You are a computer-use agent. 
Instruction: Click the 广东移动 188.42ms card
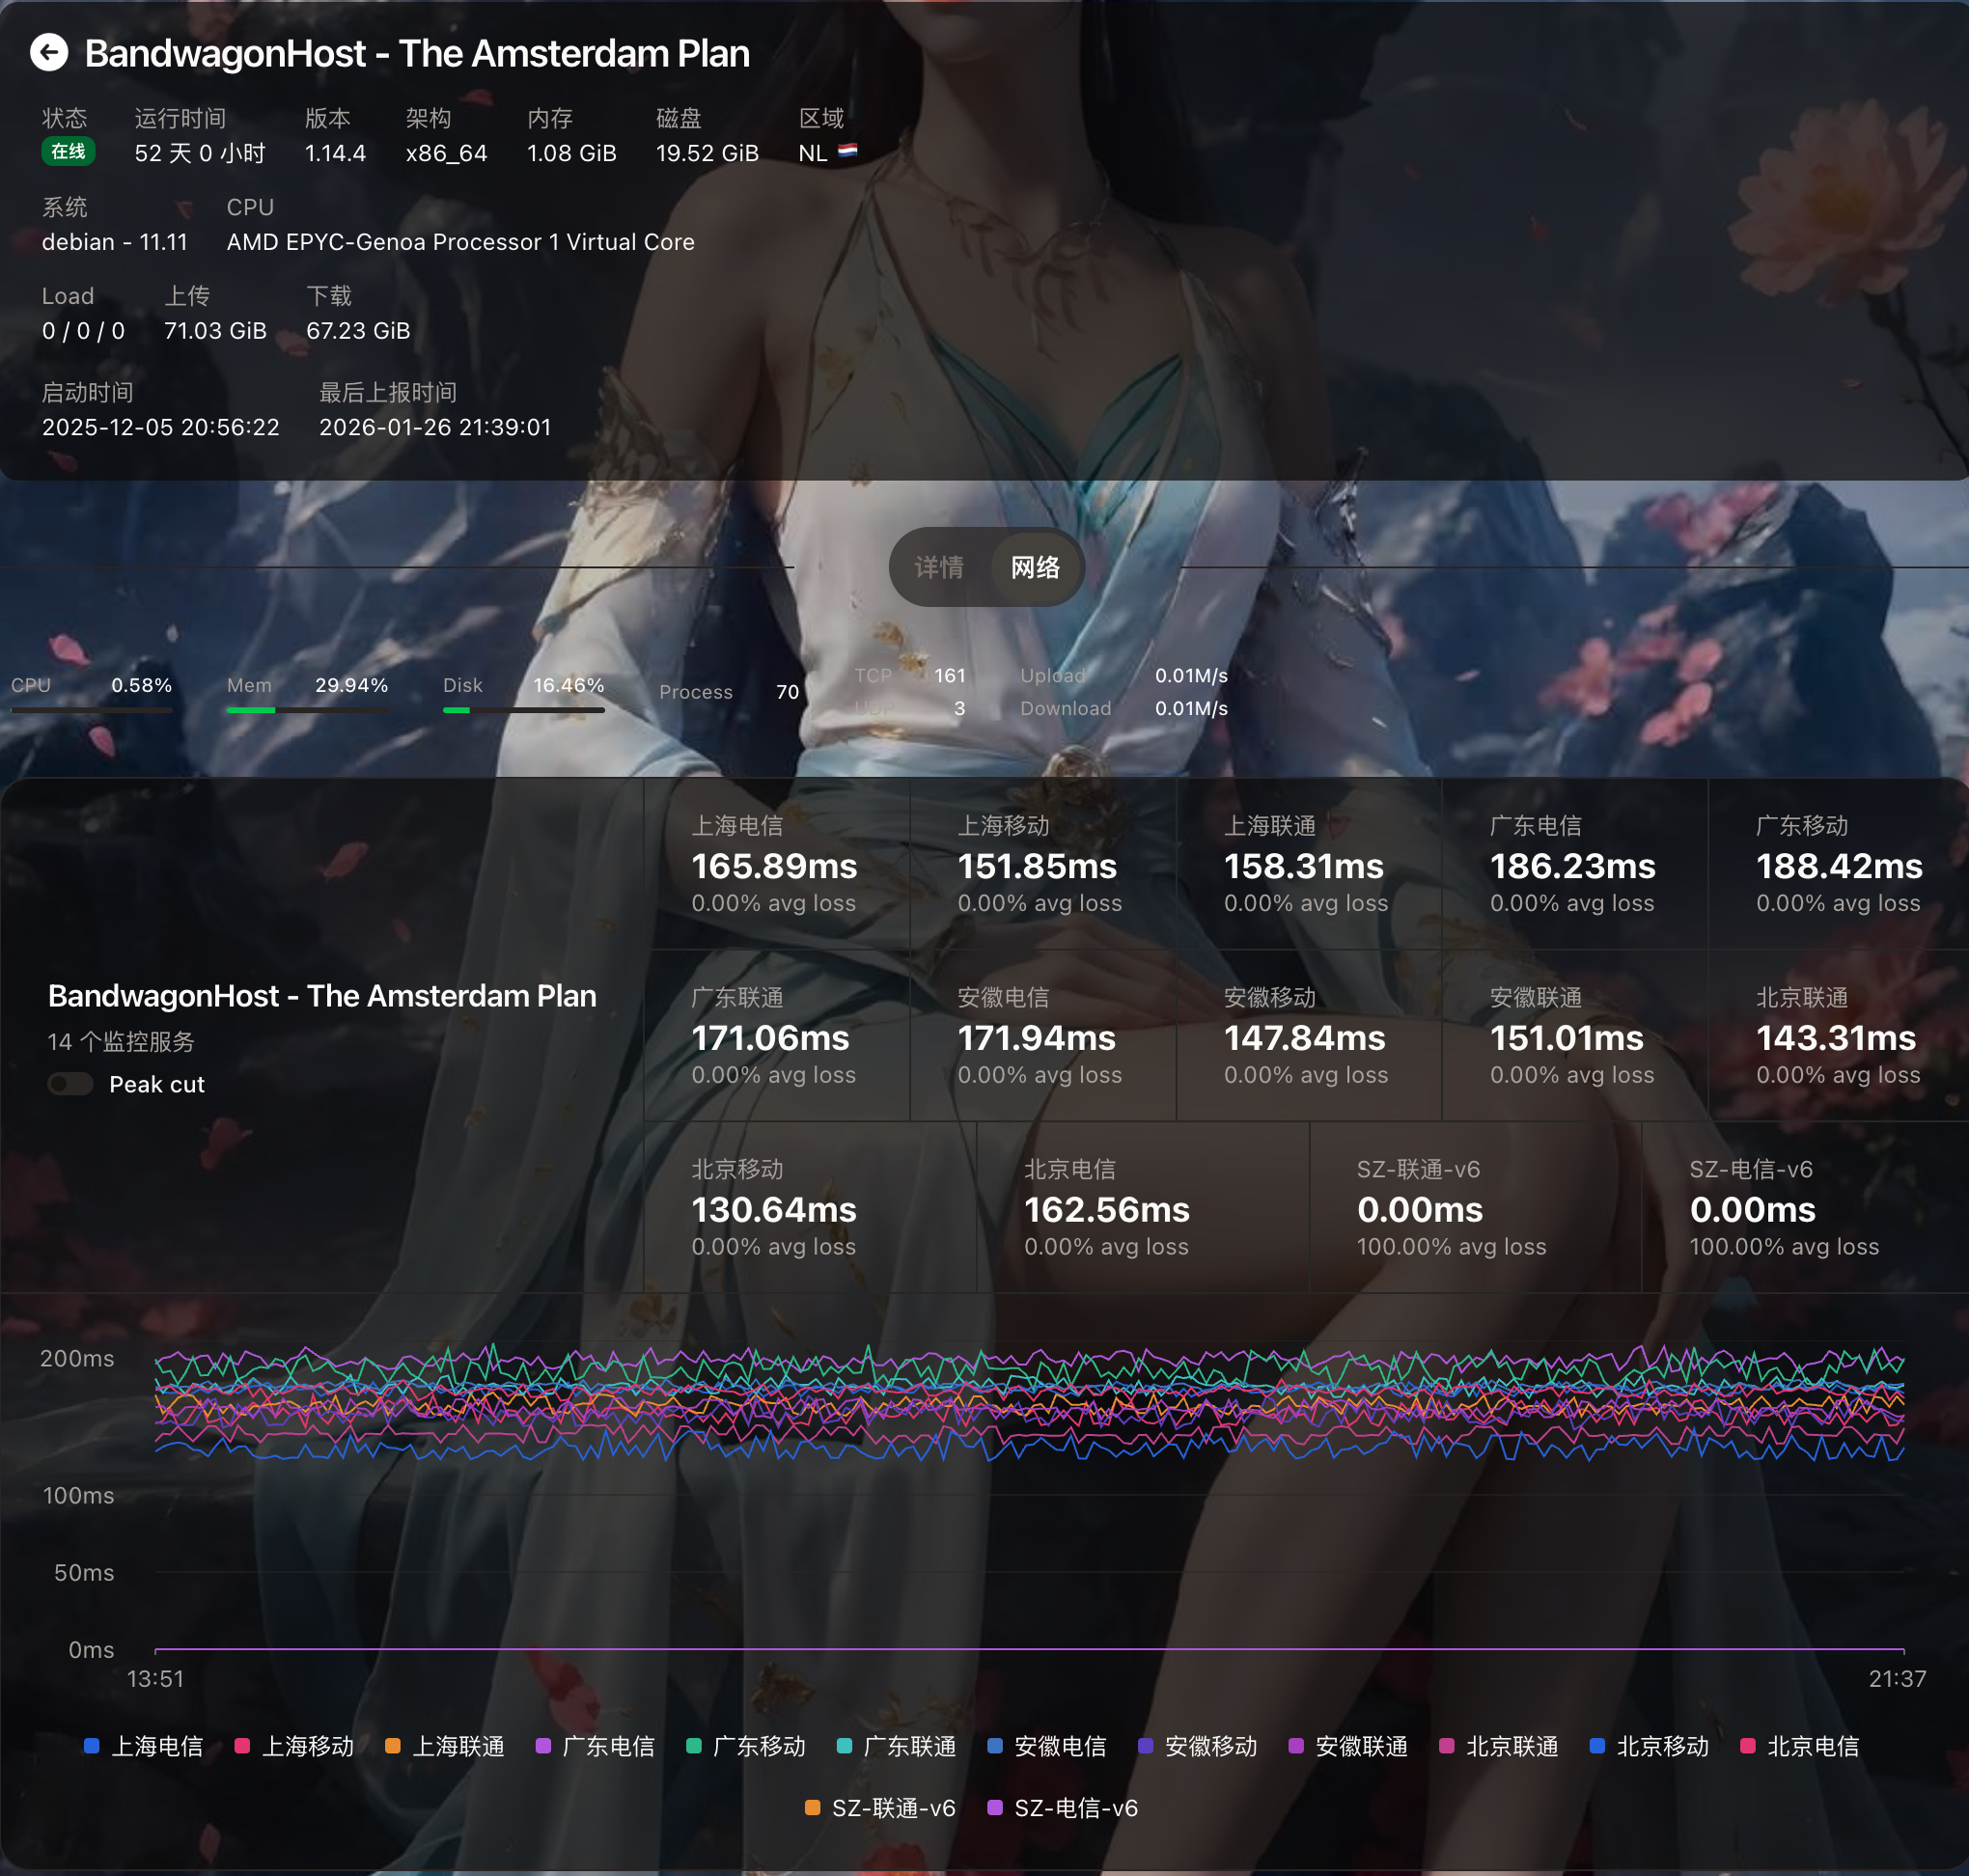[1838, 864]
